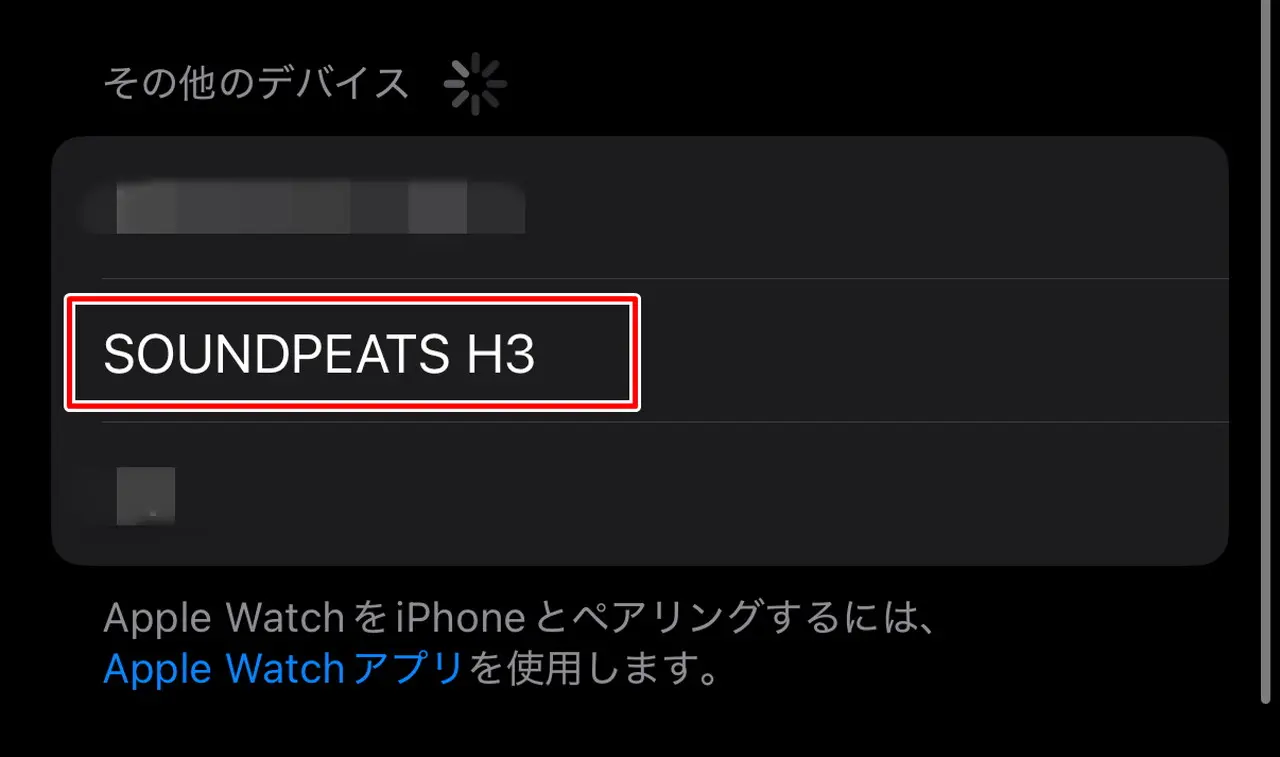
Task: Tap the blue Apple Watch words in the link
Action: tap(210, 668)
